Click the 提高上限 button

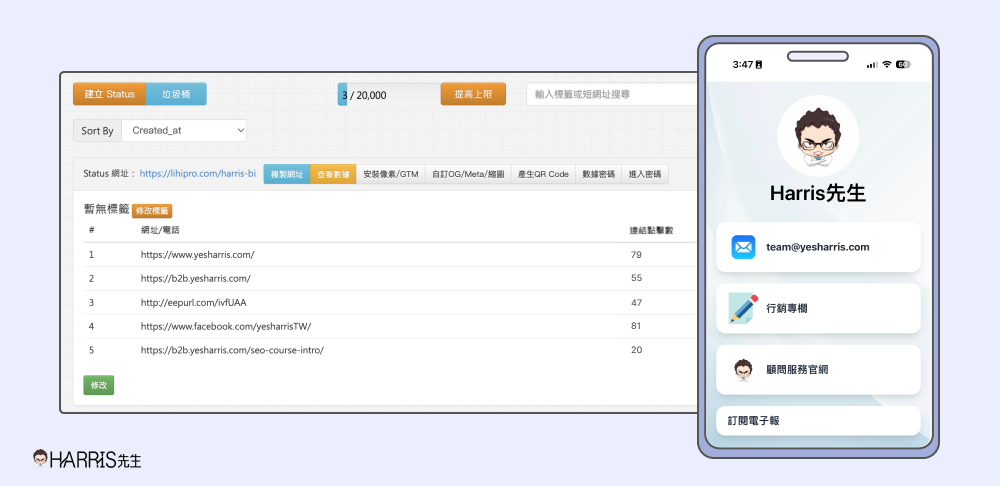click(x=473, y=94)
